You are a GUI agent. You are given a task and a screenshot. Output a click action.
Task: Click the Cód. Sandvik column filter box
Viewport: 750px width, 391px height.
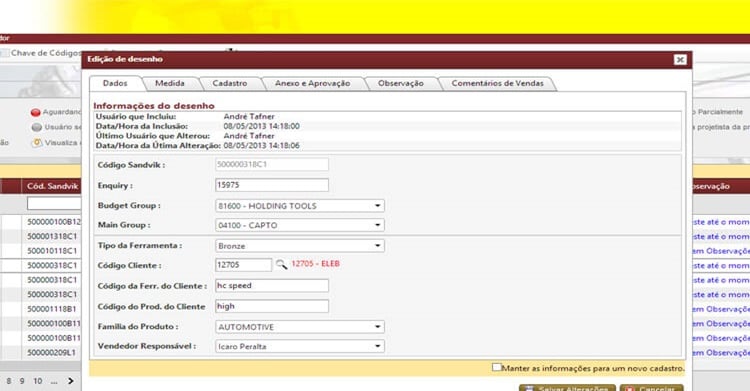click(54, 204)
